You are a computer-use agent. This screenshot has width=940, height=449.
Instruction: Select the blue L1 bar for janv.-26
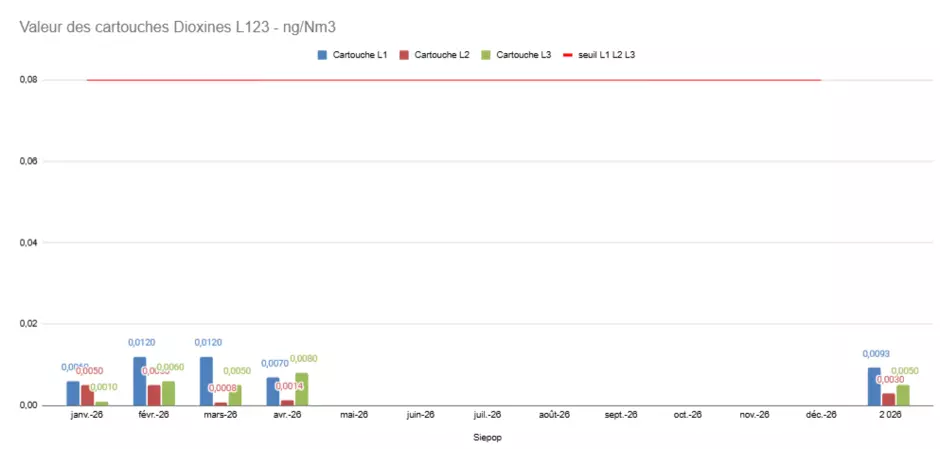point(73,393)
